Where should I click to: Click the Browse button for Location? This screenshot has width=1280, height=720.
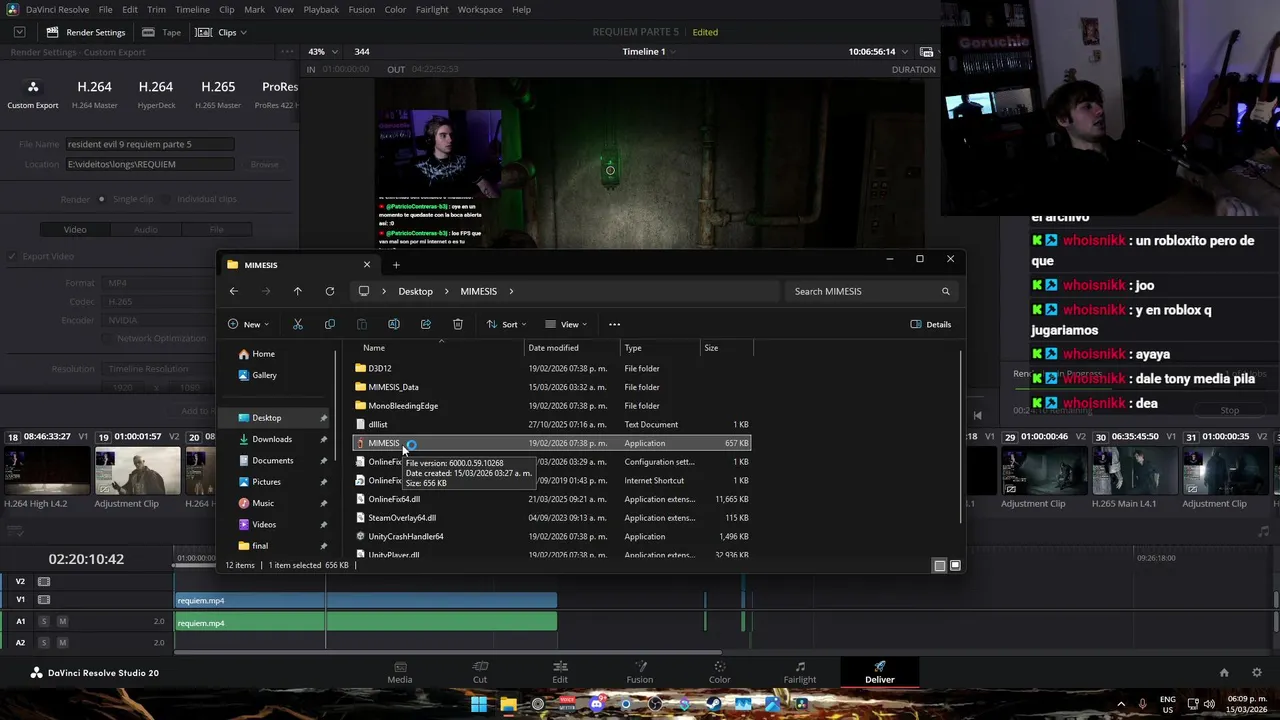265,164
